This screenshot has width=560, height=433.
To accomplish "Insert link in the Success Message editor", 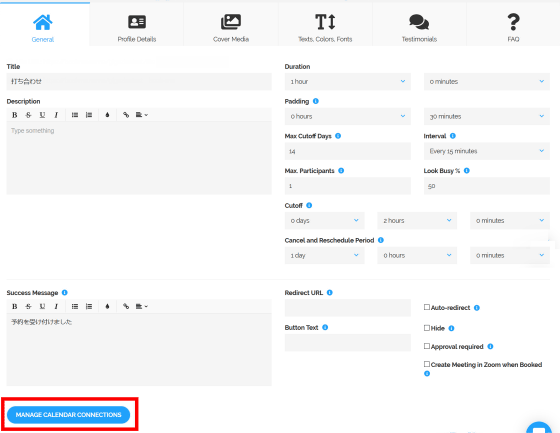I will 126,307.
